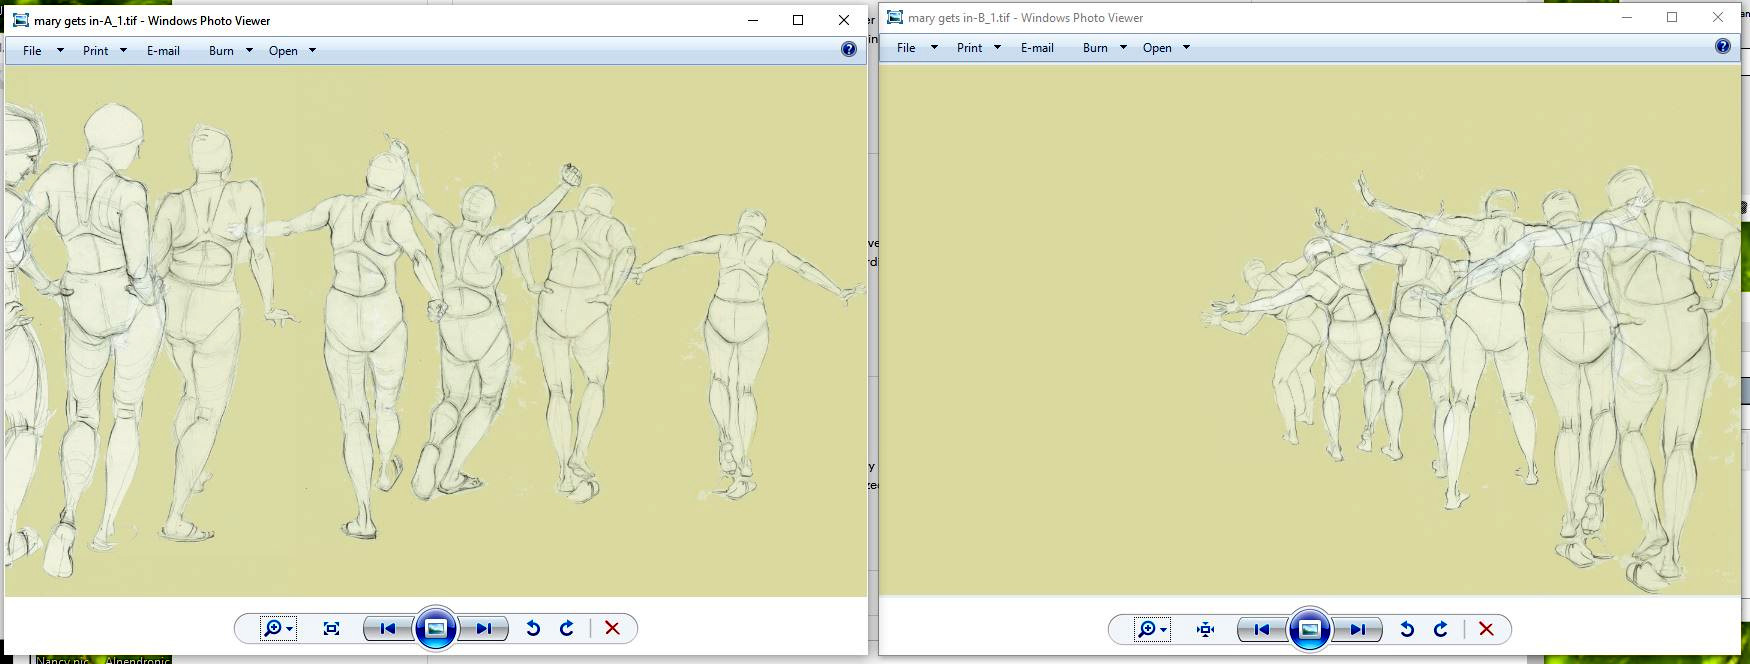Delete the mary gets in-A_1 image
The height and width of the screenshot is (664, 1750).
612,628
